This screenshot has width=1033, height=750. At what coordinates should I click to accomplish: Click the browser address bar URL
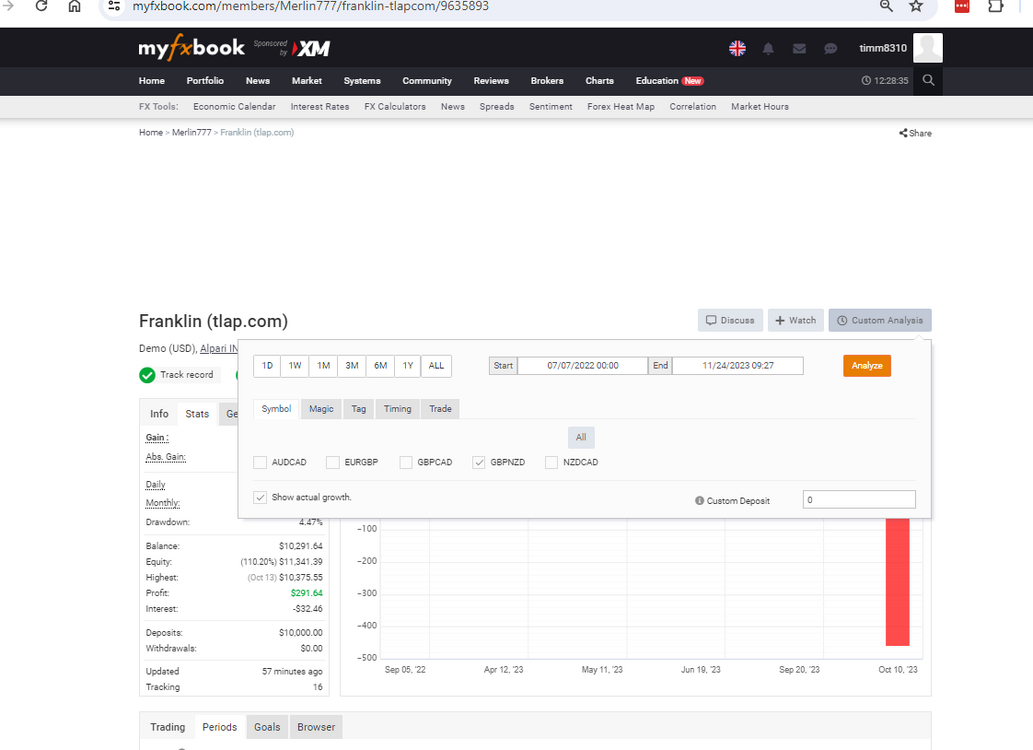[x=310, y=6]
